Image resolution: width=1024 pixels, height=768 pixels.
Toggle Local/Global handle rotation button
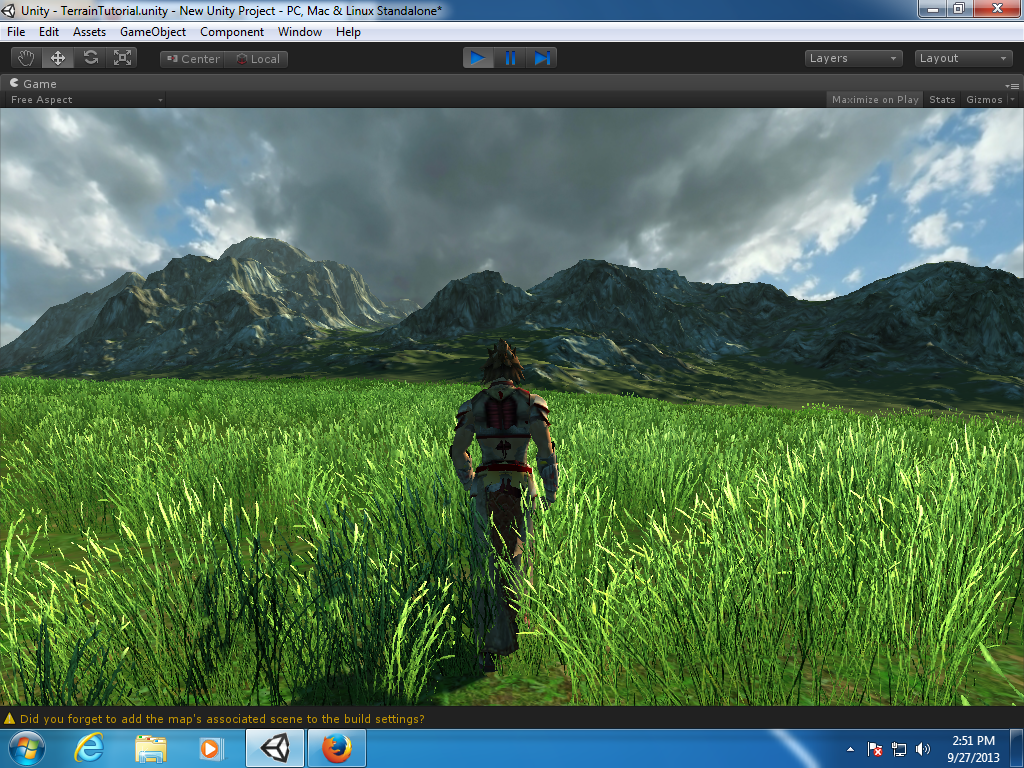click(x=257, y=59)
